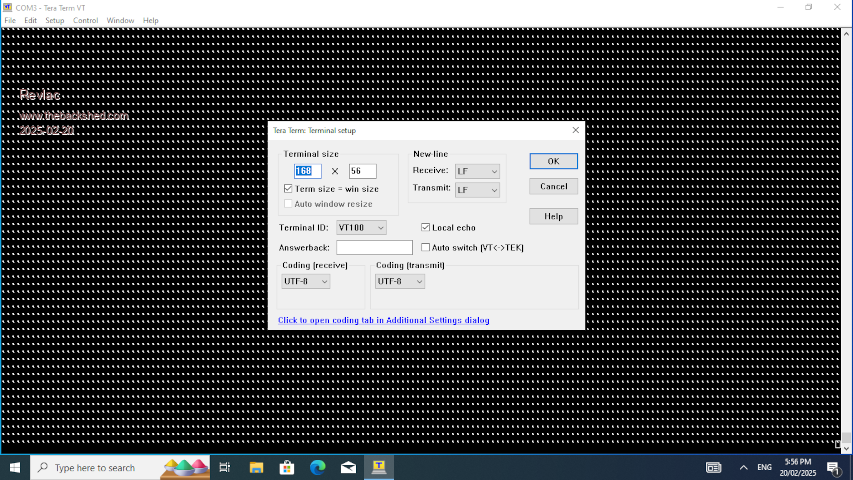Viewport: 853px width, 480px height.
Task: Open the Windows Start menu
Action: 15,467
